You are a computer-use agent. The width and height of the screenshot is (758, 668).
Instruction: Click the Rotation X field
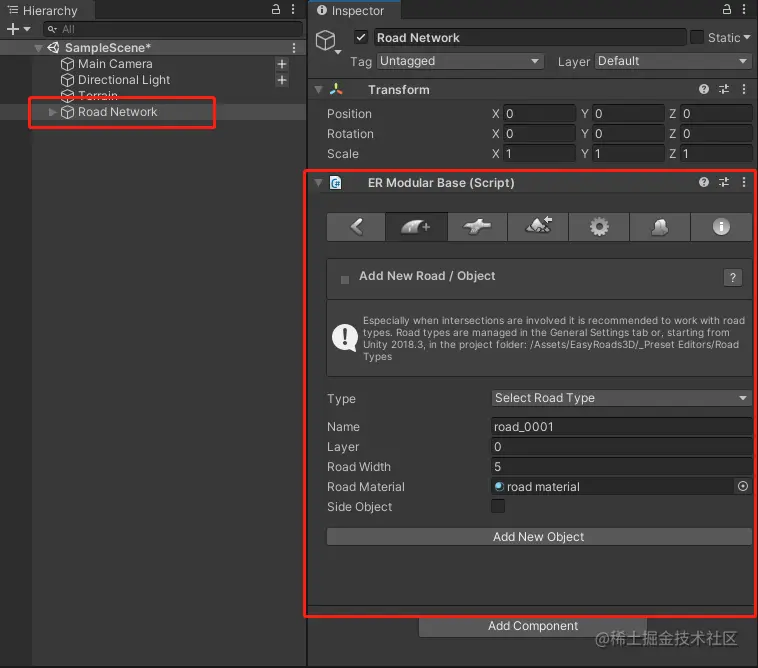(x=539, y=133)
